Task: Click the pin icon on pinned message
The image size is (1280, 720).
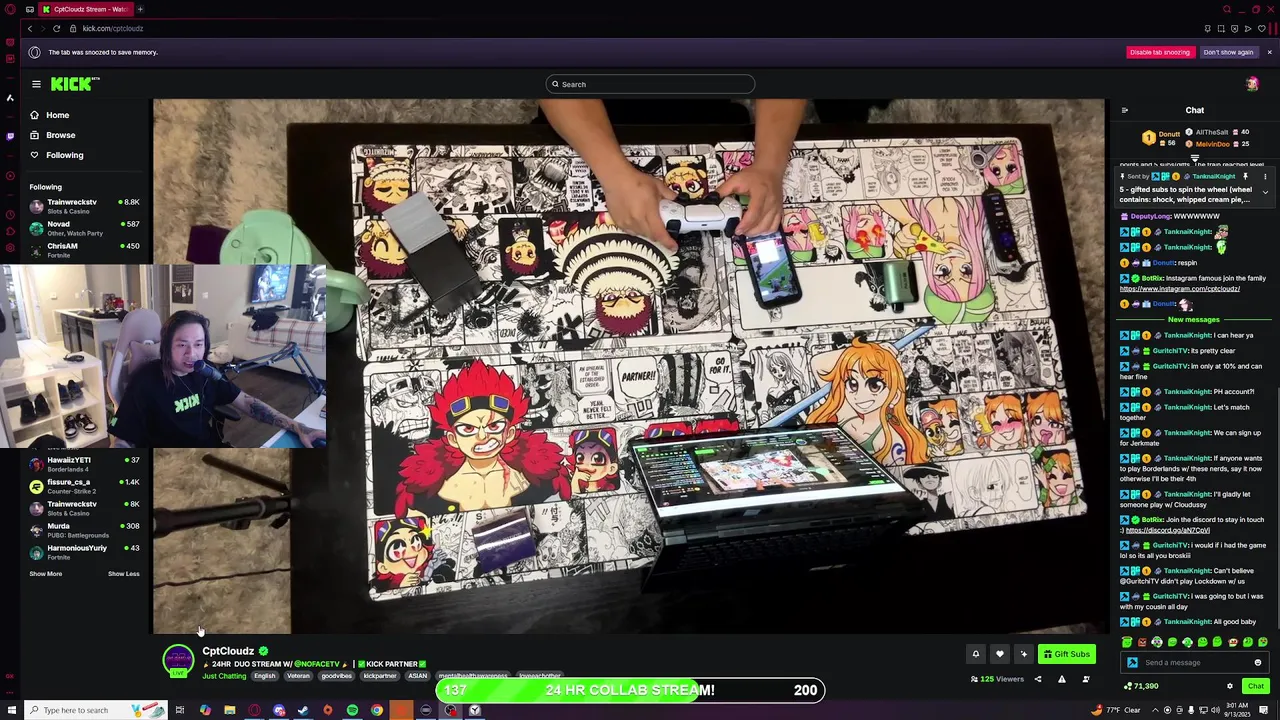Action: (x=1245, y=177)
